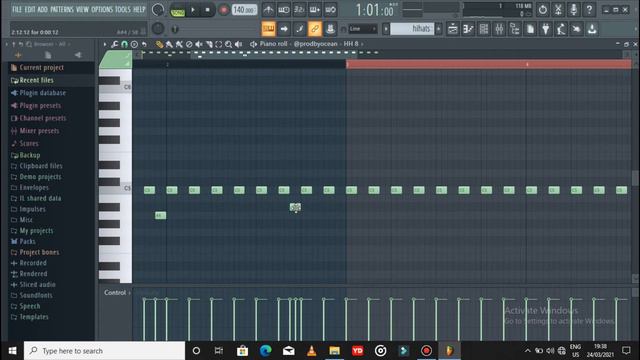Select the piano roll Slice tool
The width and height of the screenshot is (640, 360).
click(209, 44)
